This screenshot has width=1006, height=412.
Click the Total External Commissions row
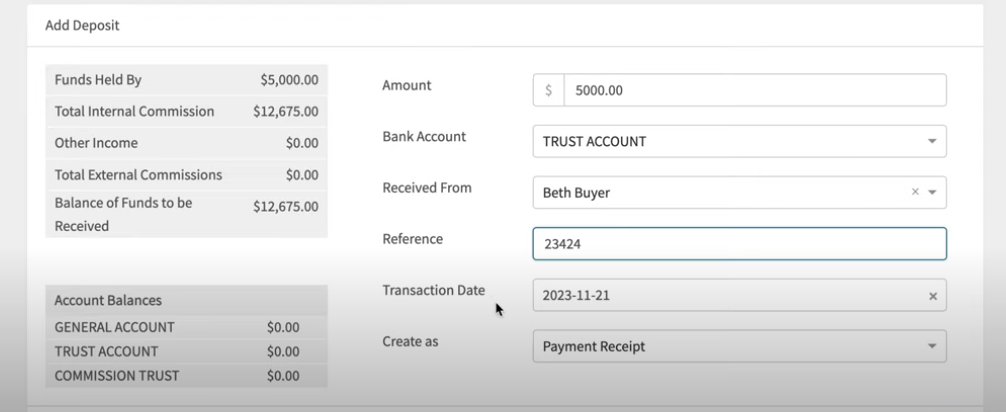(187, 175)
